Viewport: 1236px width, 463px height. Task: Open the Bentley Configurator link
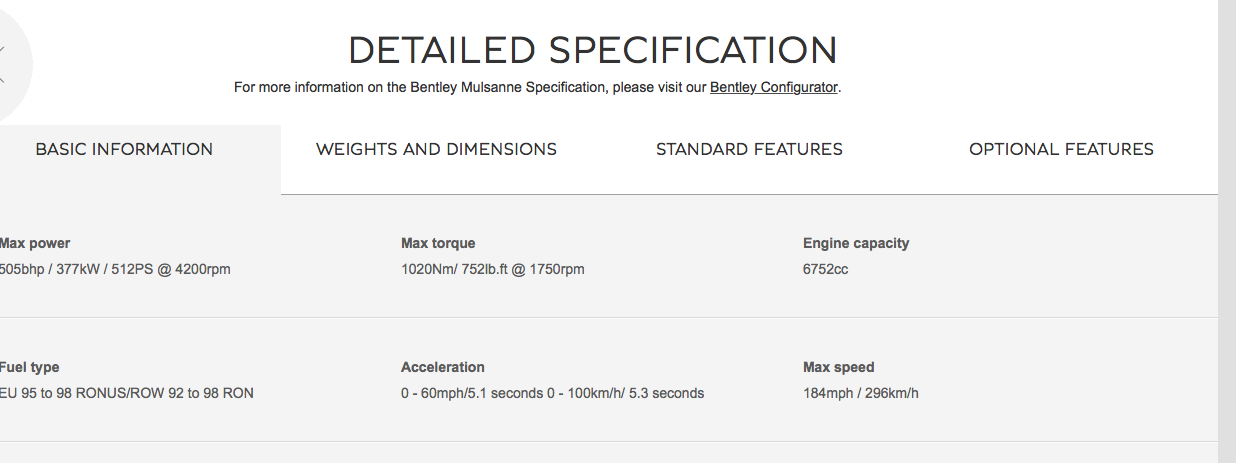tap(773, 87)
